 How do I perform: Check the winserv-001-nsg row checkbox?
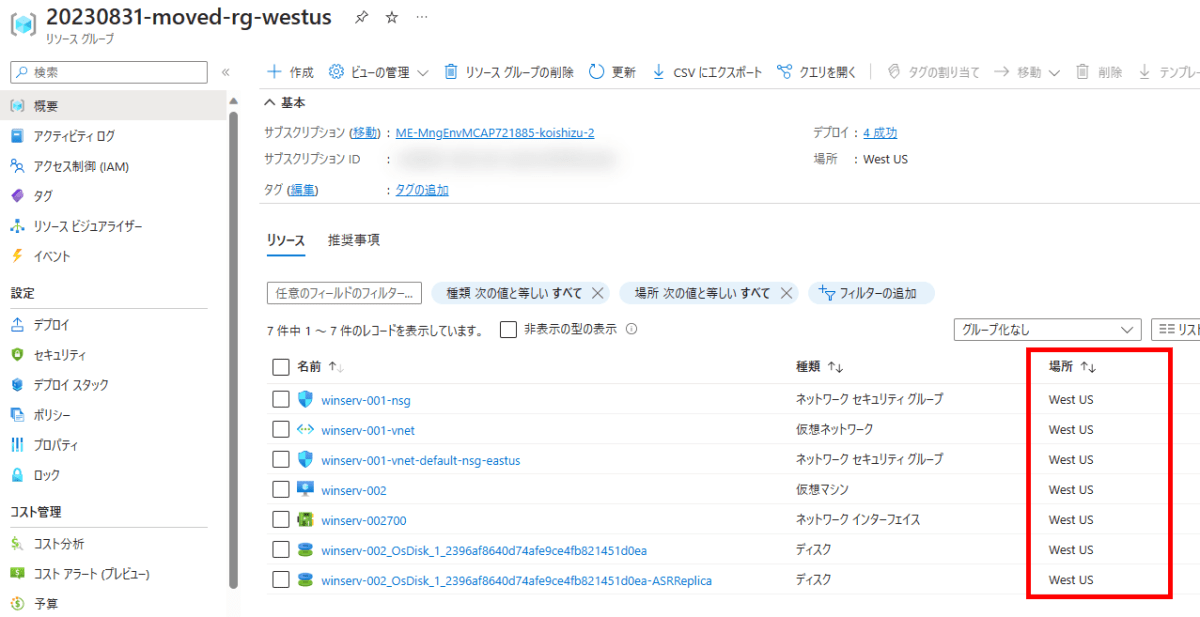tap(280, 400)
